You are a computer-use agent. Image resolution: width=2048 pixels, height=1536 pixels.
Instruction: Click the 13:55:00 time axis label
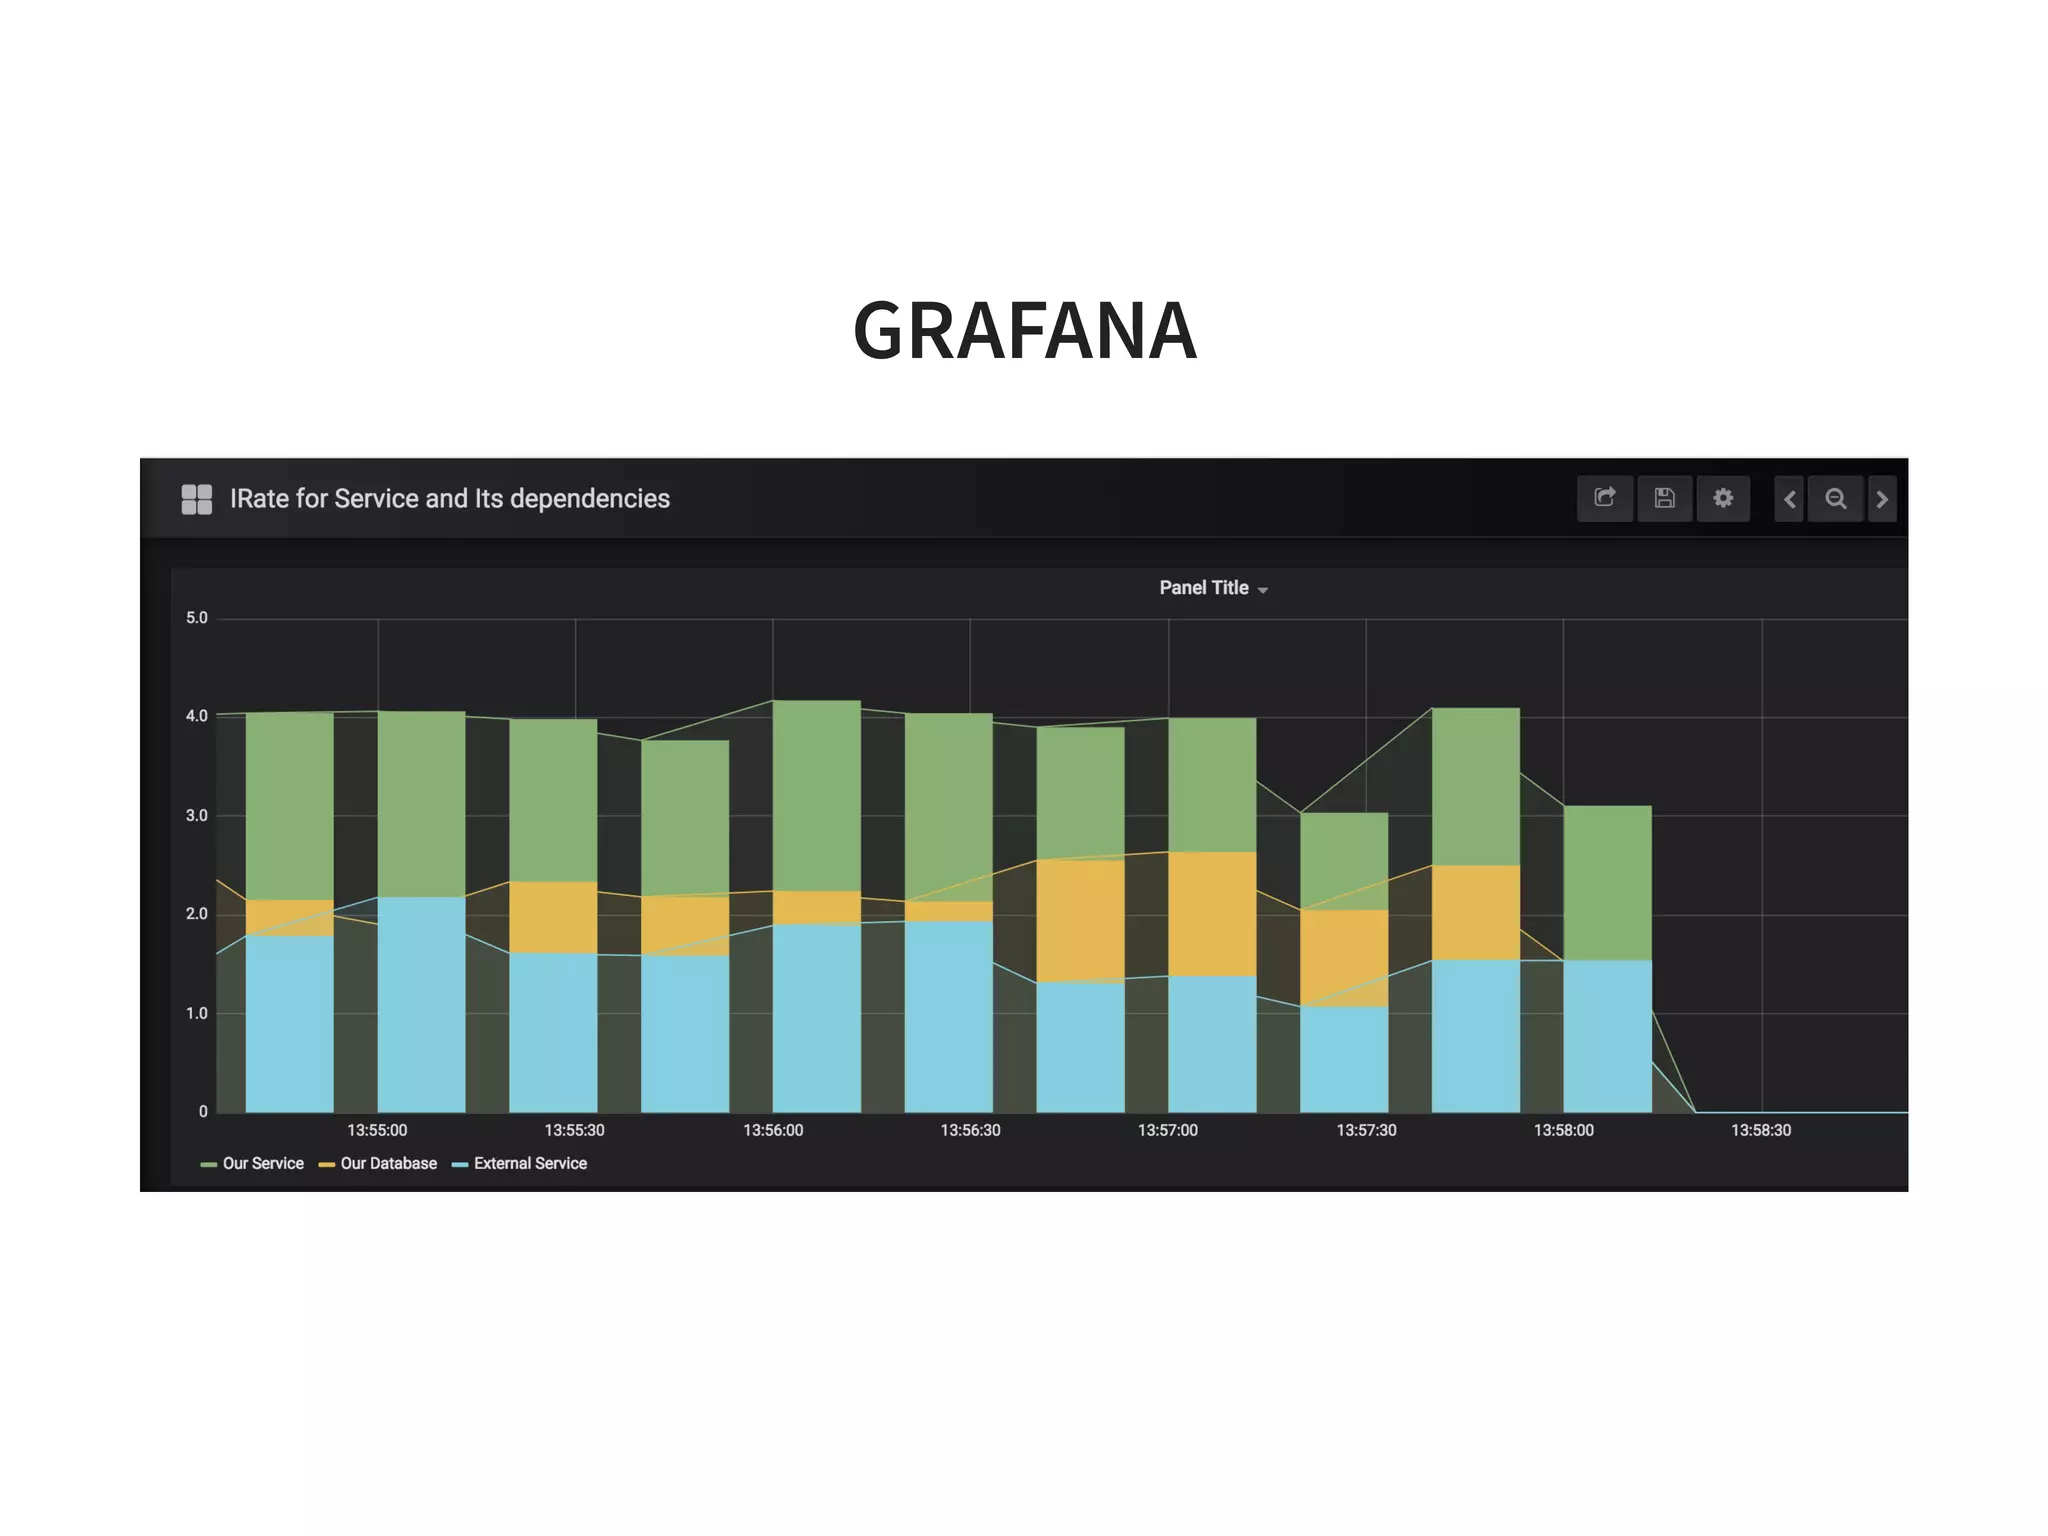377,1130
